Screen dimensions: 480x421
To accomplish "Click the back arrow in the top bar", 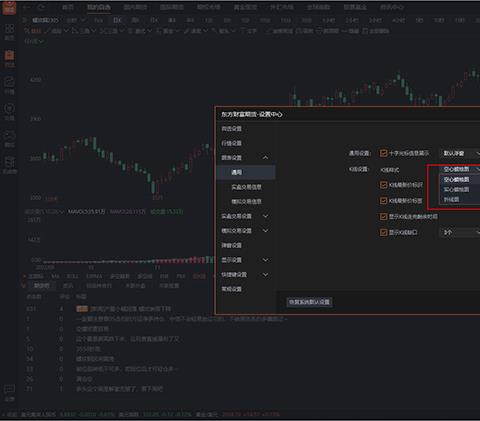I will point(27,7).
